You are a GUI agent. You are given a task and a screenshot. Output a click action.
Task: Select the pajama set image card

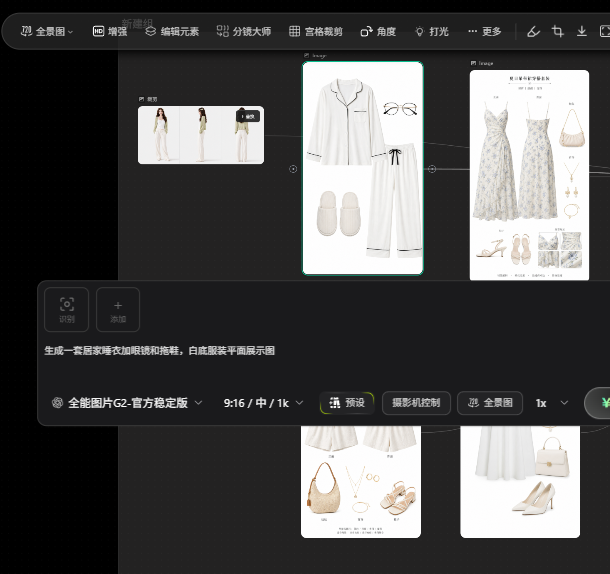point(363,168)
